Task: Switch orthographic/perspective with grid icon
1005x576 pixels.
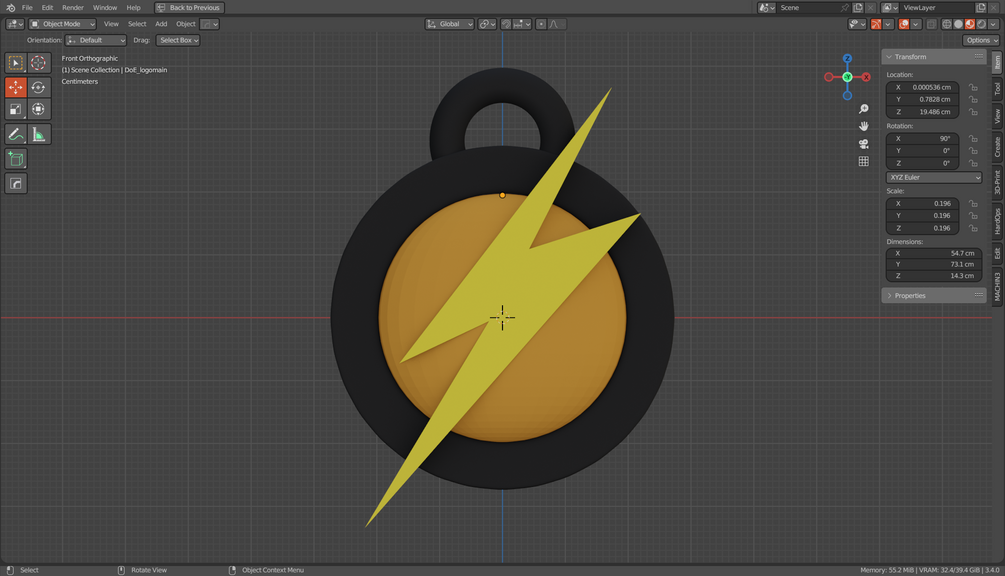Action: (x=863, y=161)
